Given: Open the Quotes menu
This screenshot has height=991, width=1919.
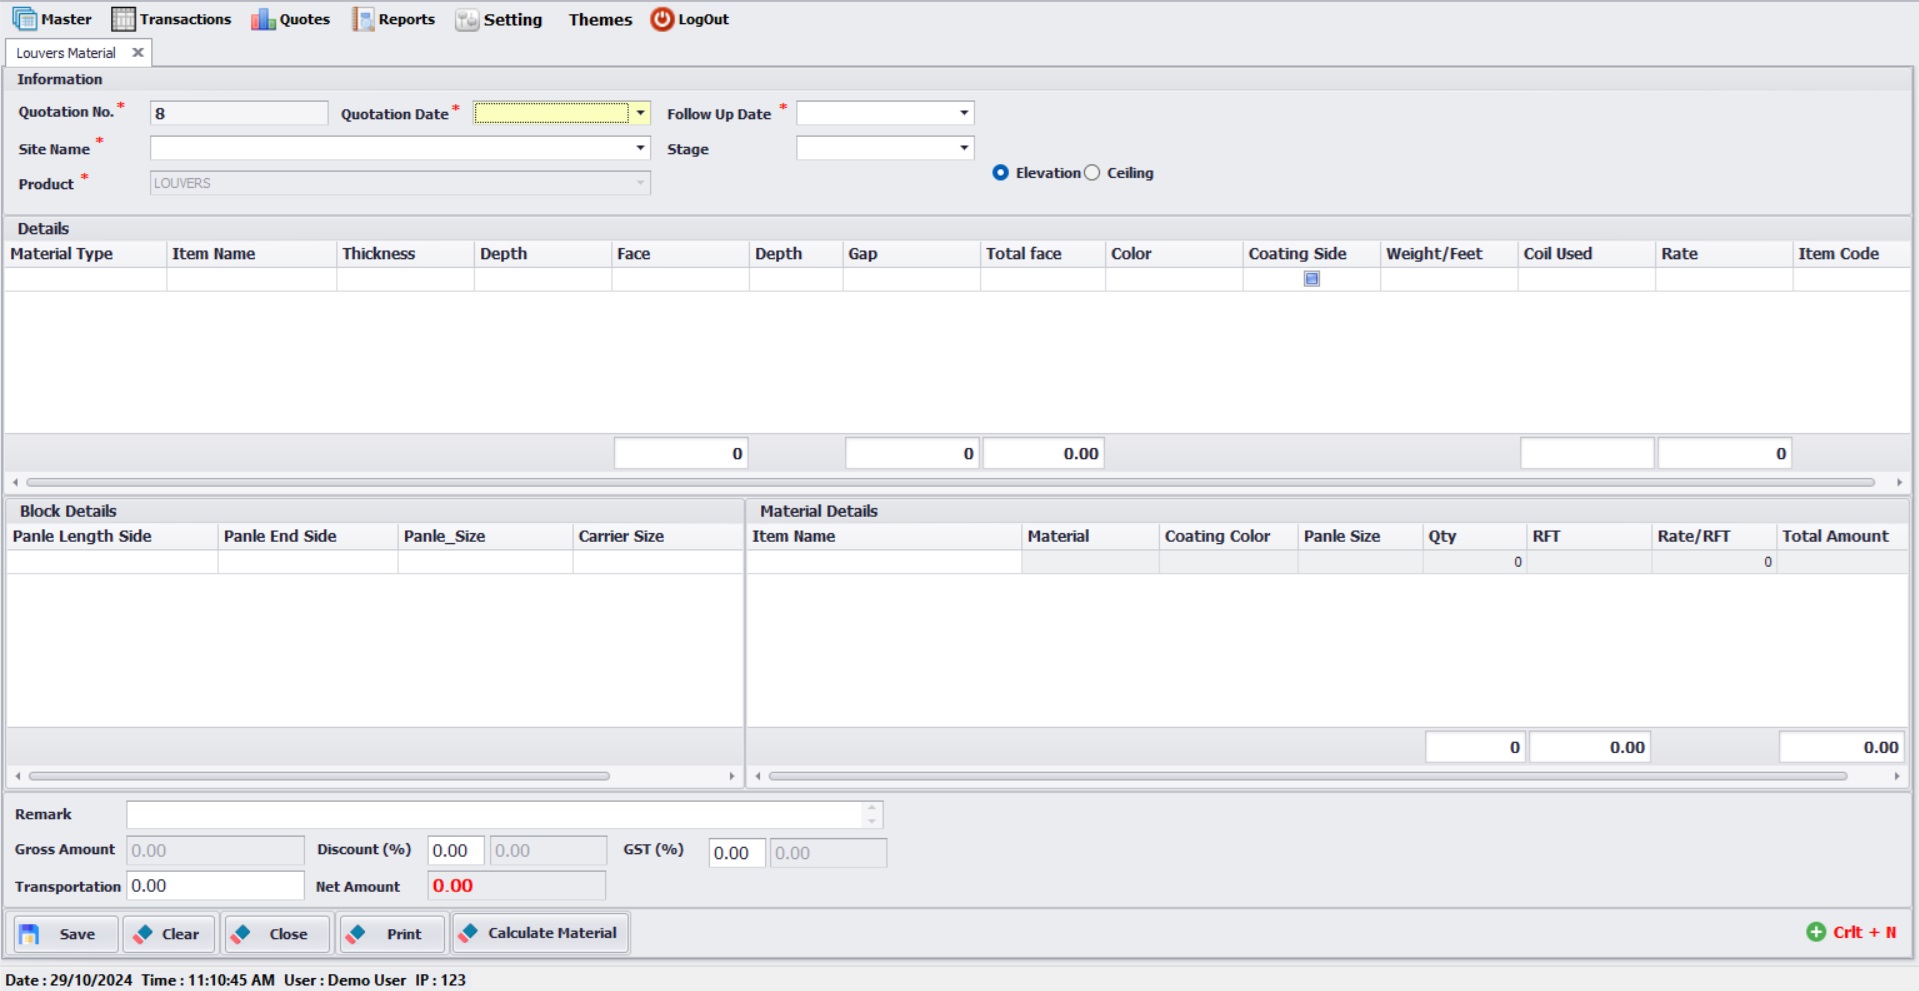Looking at the screenshot, I should click(x=290, y=19).
